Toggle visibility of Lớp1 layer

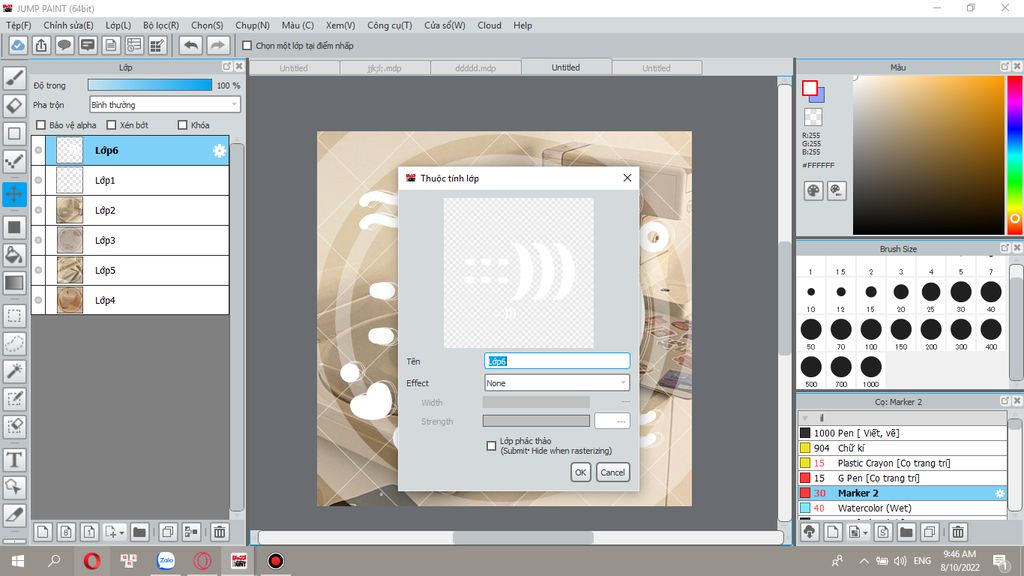tap(39, 180)
